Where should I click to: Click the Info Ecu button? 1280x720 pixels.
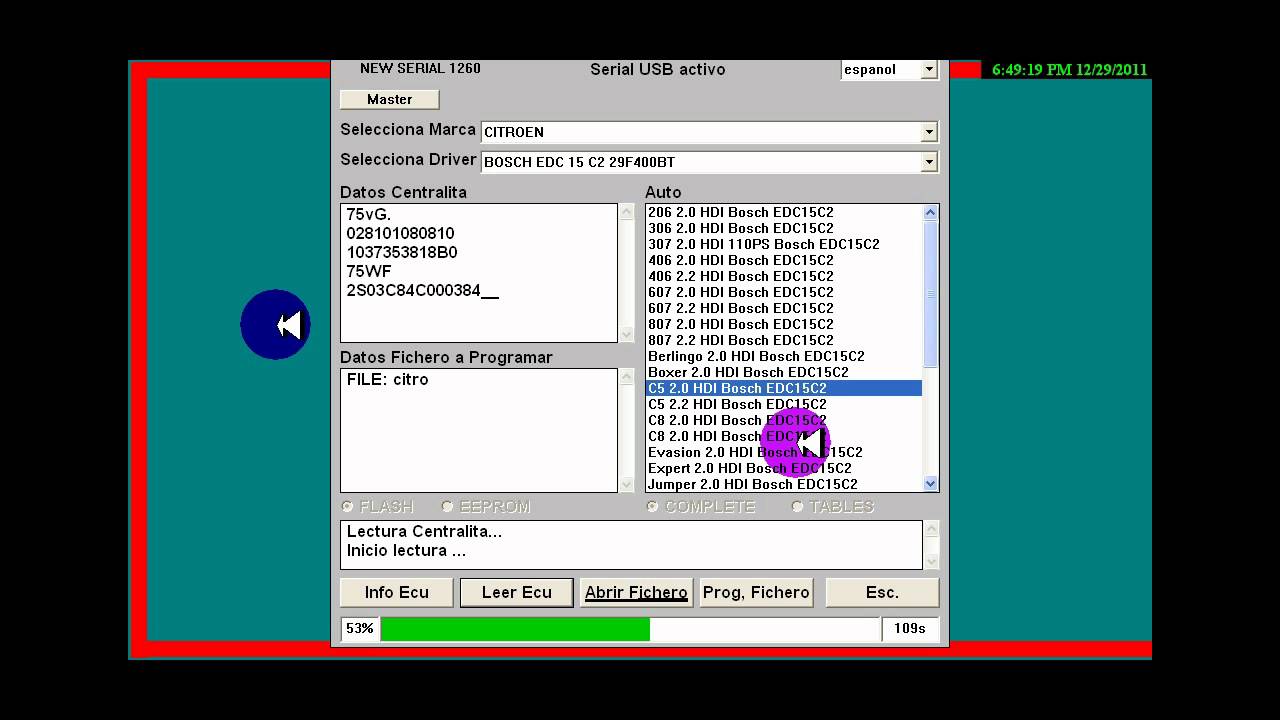tap(397, 593)
